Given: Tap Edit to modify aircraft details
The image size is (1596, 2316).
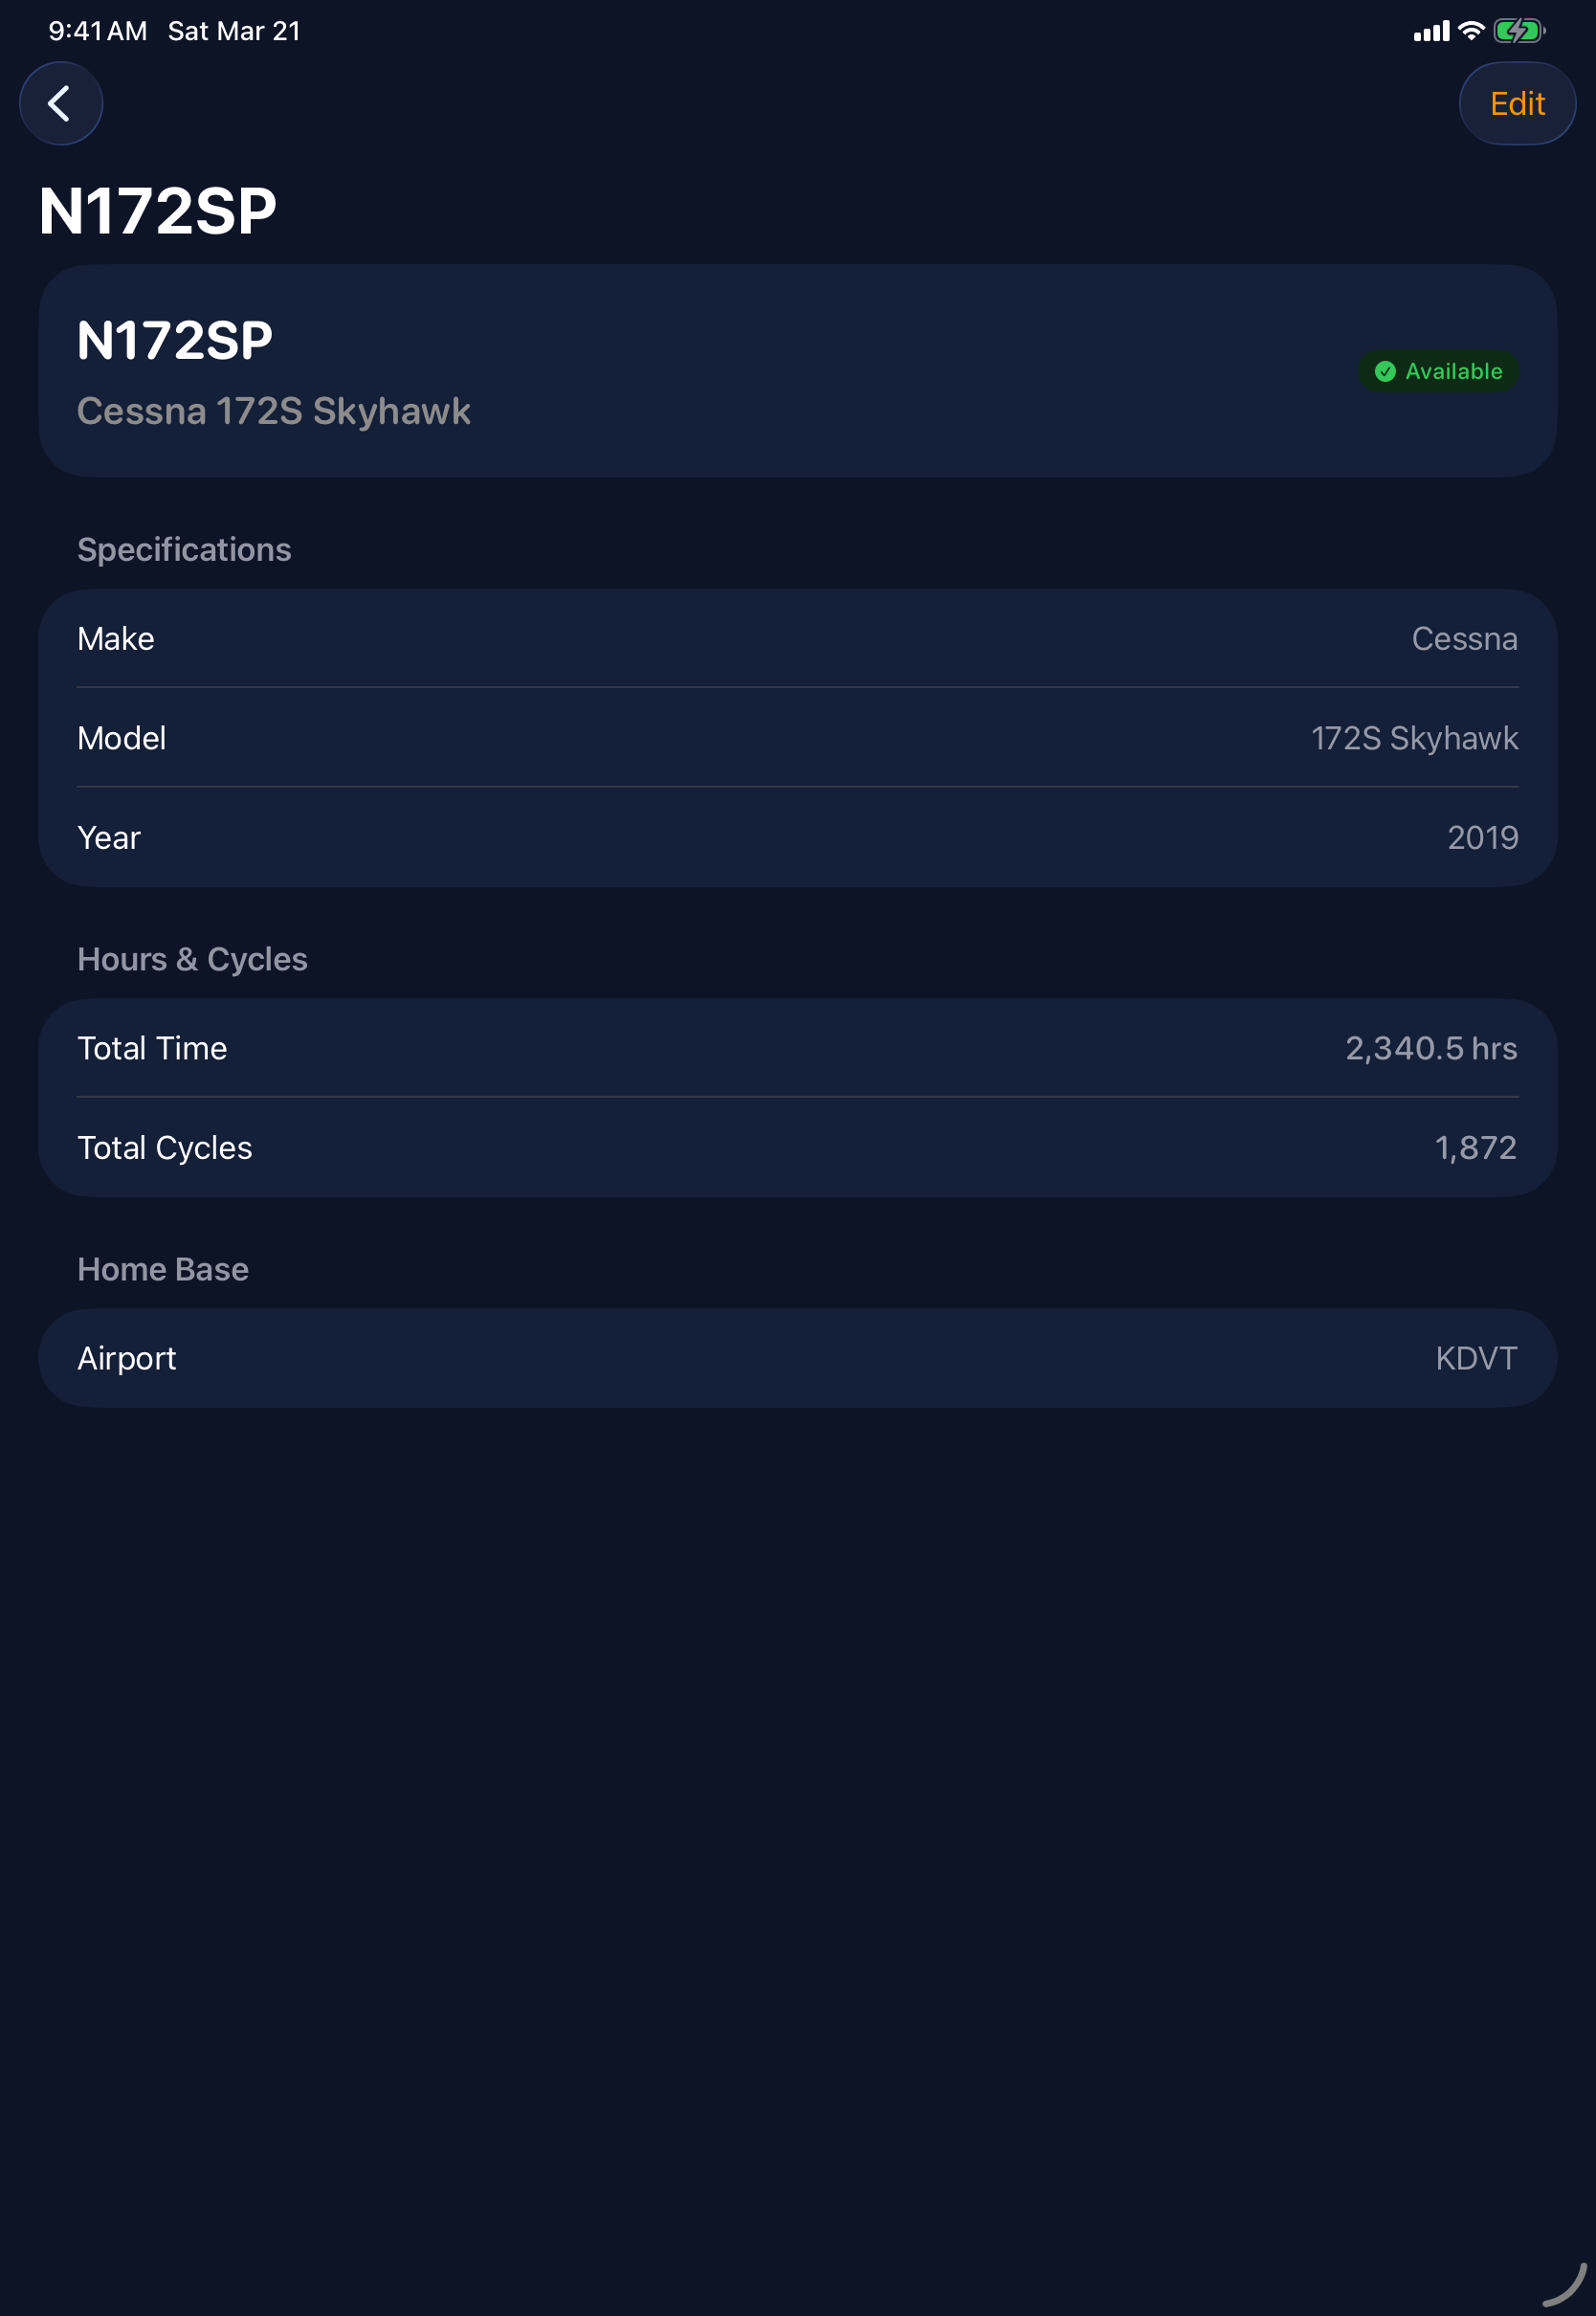Looking at the screenshot, I should click(1517, 103).
